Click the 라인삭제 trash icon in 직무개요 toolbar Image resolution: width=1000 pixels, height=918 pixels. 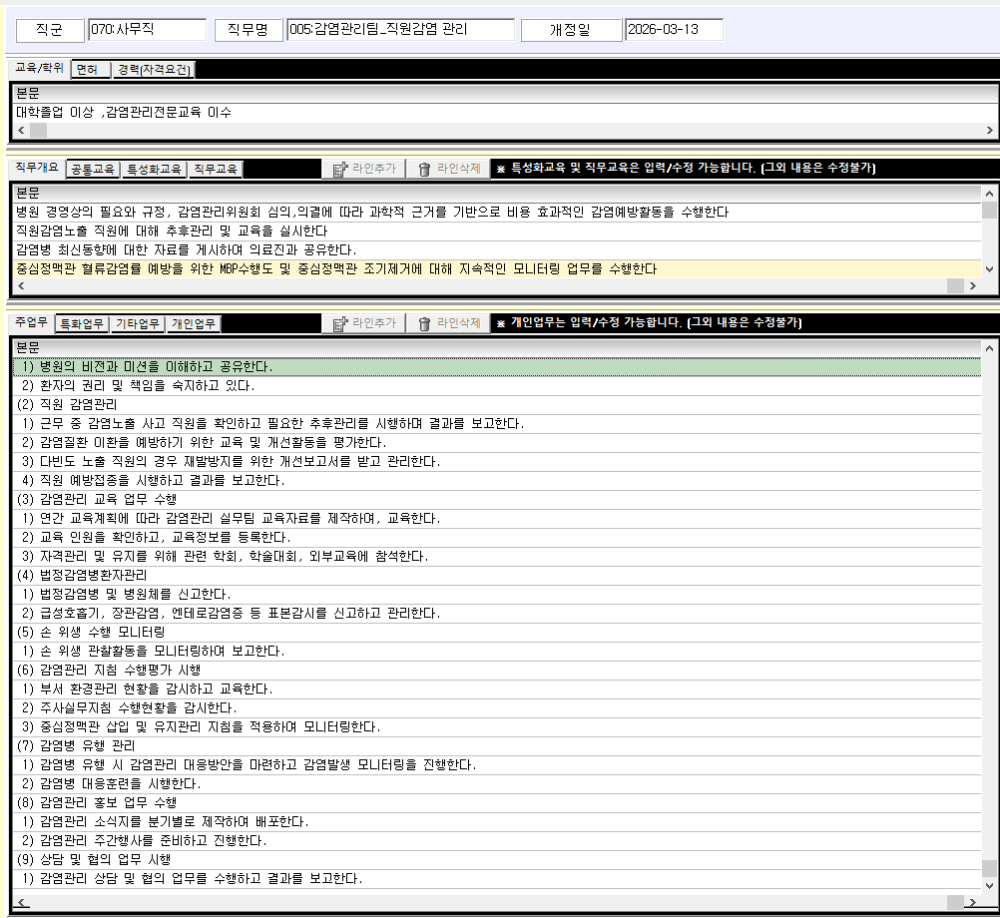tap(424, 170)
